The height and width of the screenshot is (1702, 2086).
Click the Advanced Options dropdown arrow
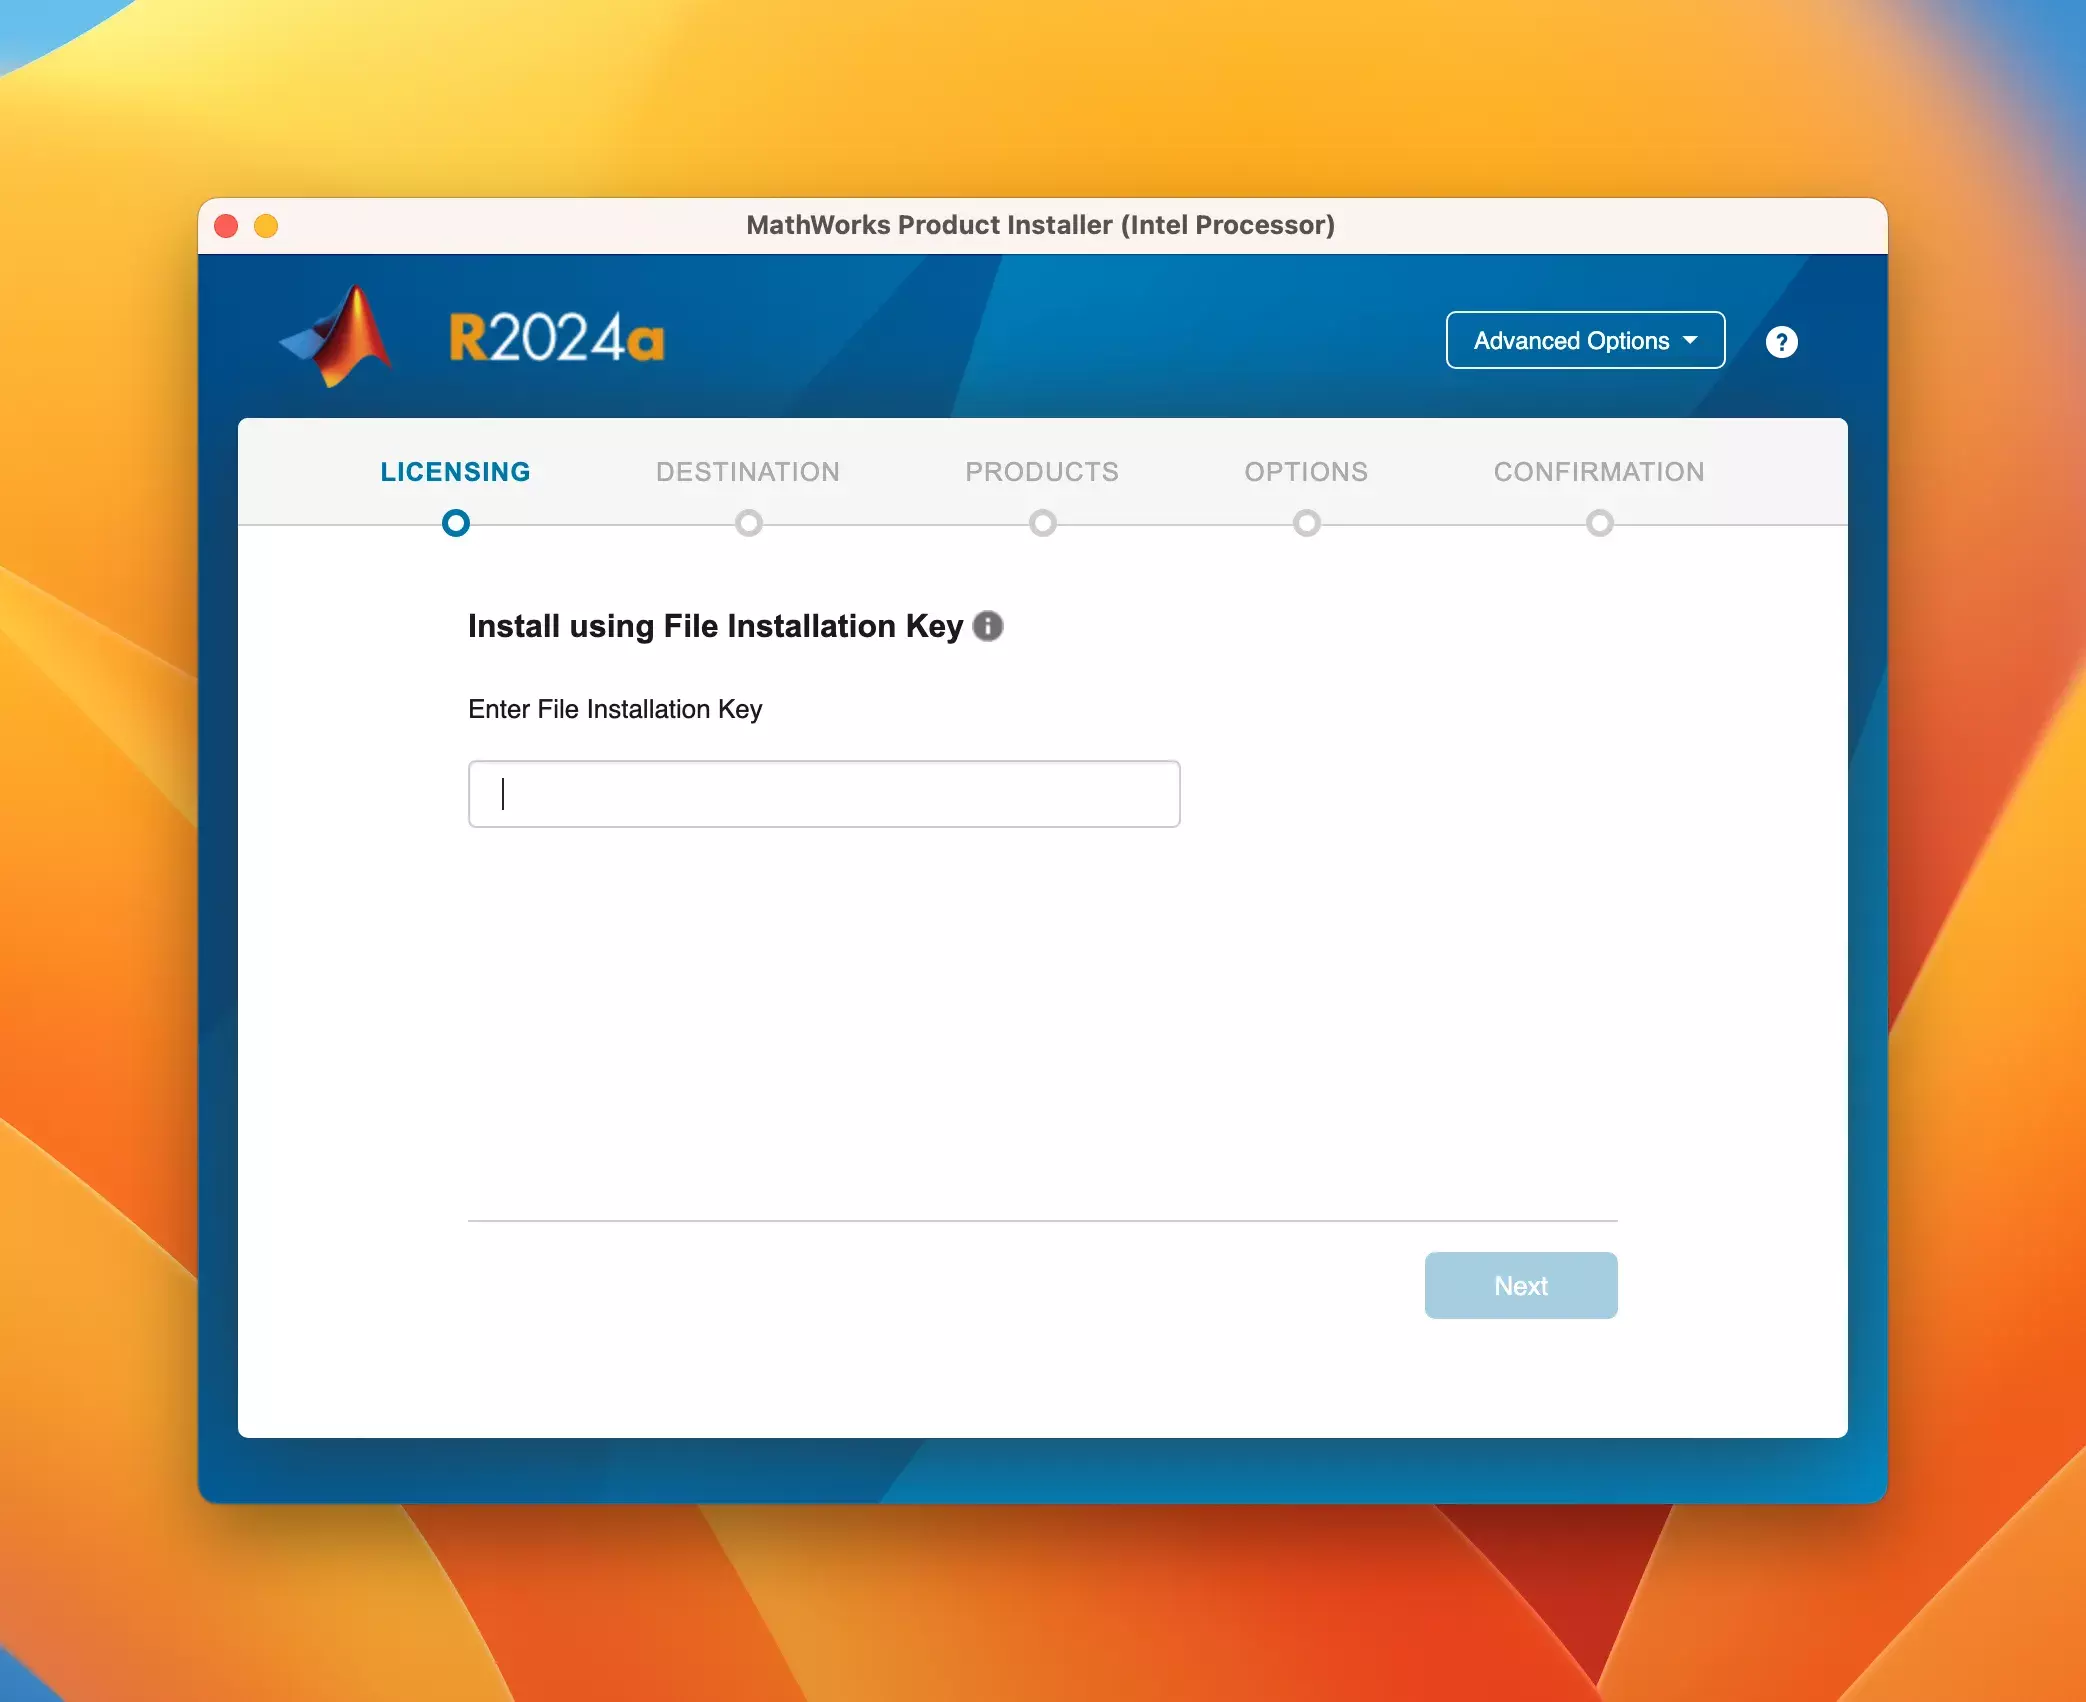click(1690, 340)
